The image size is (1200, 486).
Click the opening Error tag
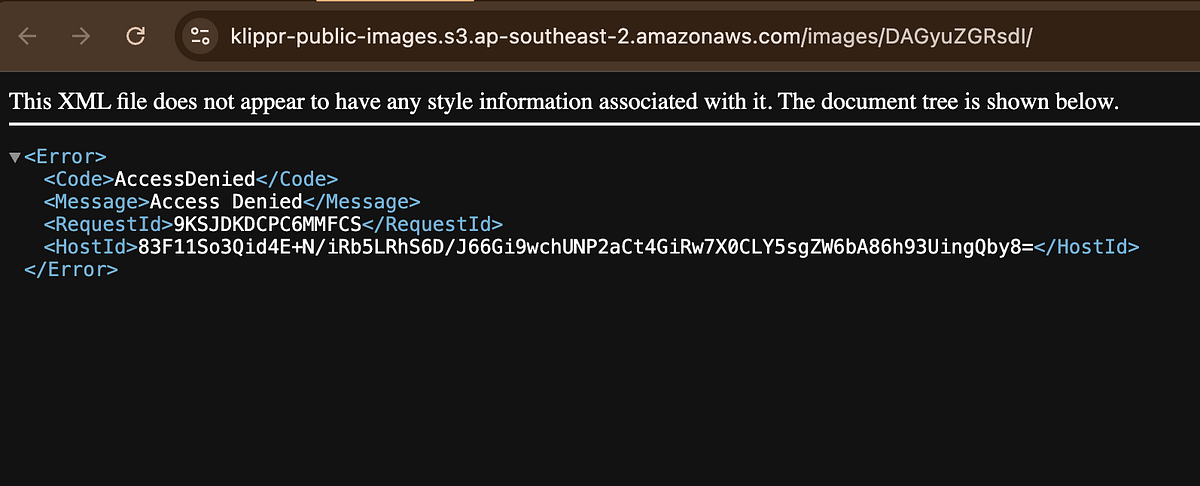click(x=65, y=157)
